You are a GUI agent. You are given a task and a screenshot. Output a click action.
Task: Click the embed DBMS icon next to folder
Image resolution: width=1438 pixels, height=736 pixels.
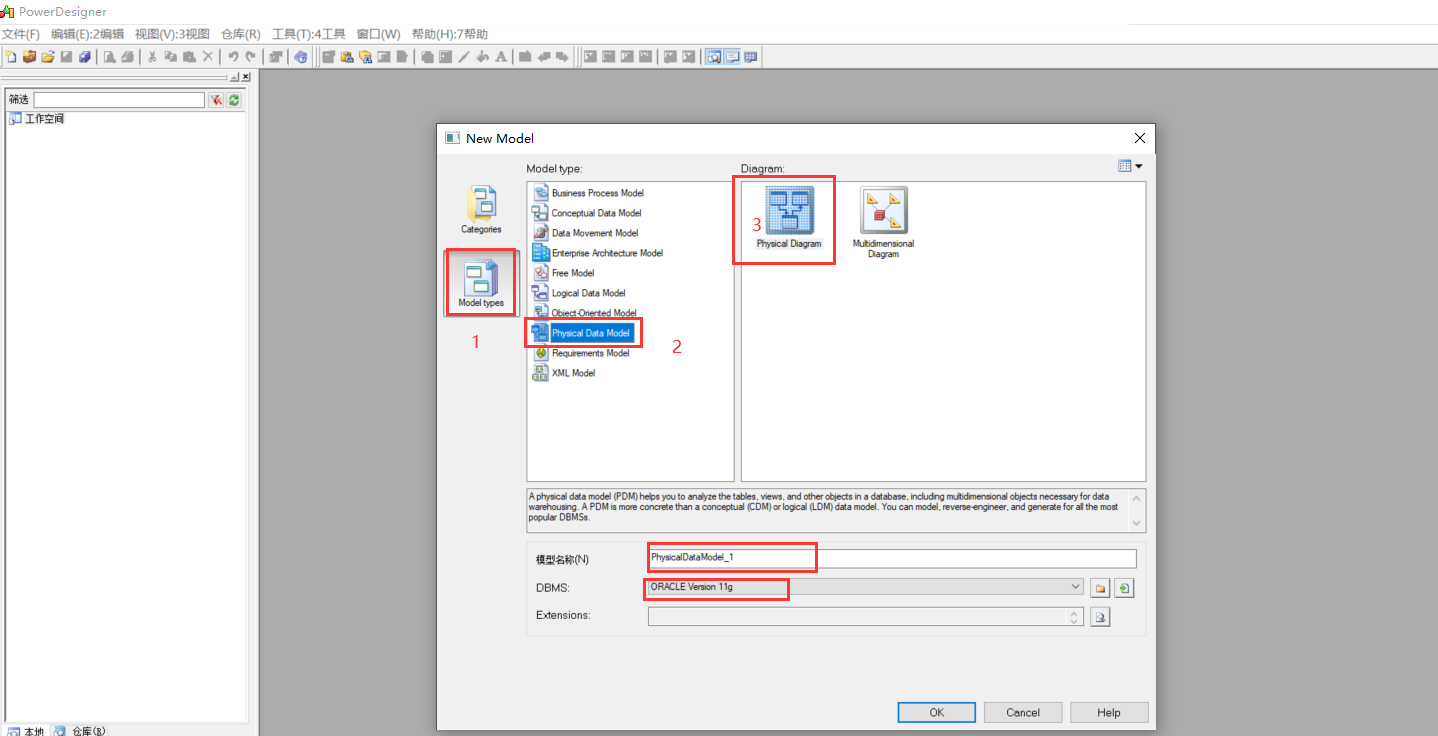[x=1124, y=588]
